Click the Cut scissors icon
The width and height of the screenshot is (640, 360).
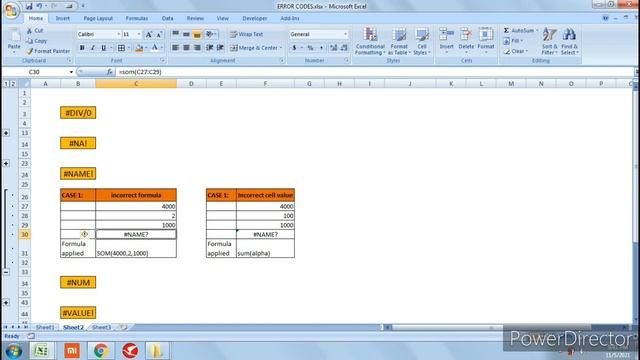(29, 31)
